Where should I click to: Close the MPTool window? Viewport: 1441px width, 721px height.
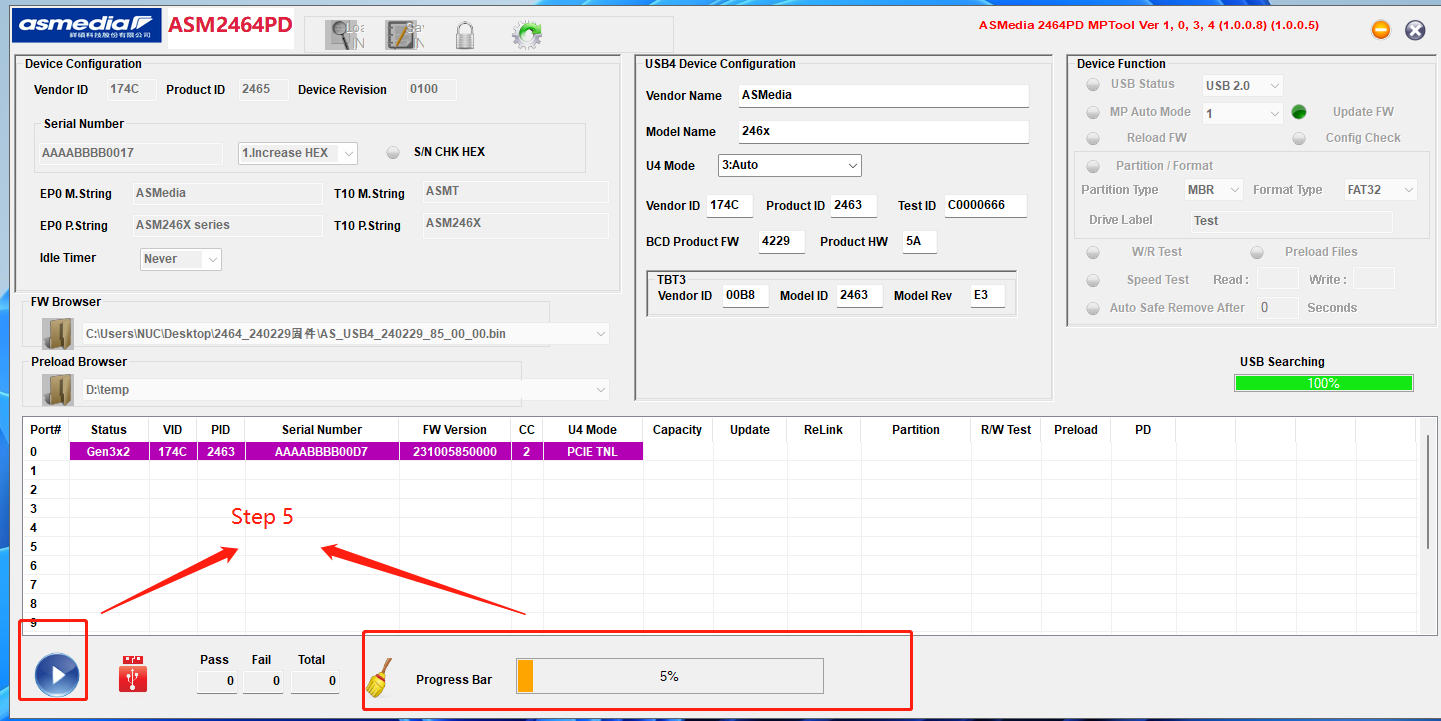click(x=1415, y=30)
